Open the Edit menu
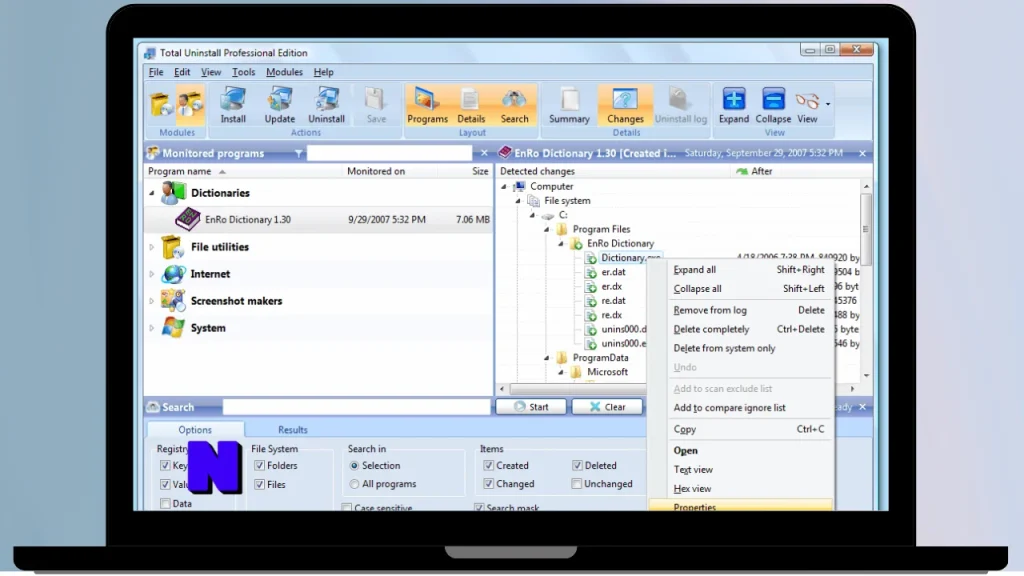The width and height of the screenshot is (1024, 576). tap(182, 72)
